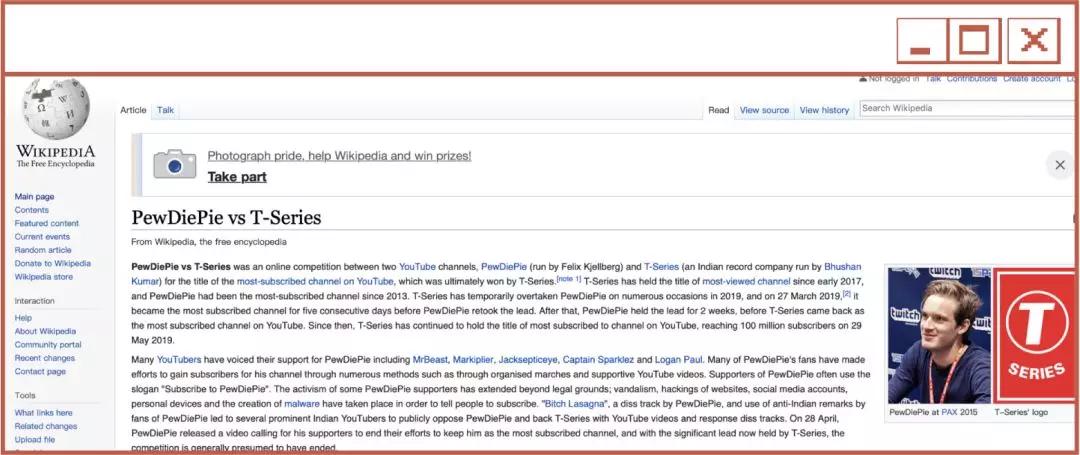Screen dimensions: 1080x455
Task: Open Featured content link
Action: point(47,223)
